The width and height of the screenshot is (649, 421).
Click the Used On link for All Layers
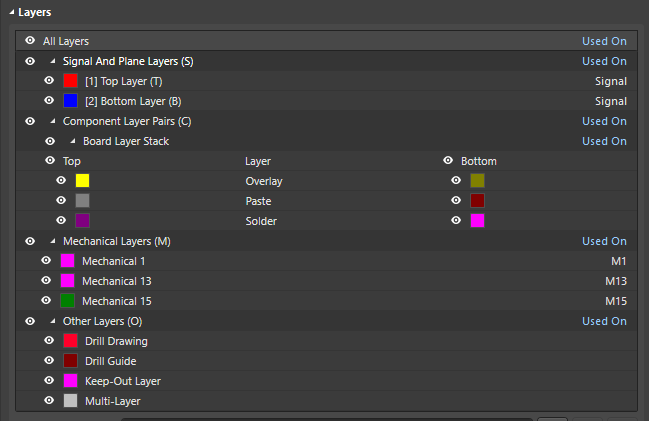pos(604,41)
